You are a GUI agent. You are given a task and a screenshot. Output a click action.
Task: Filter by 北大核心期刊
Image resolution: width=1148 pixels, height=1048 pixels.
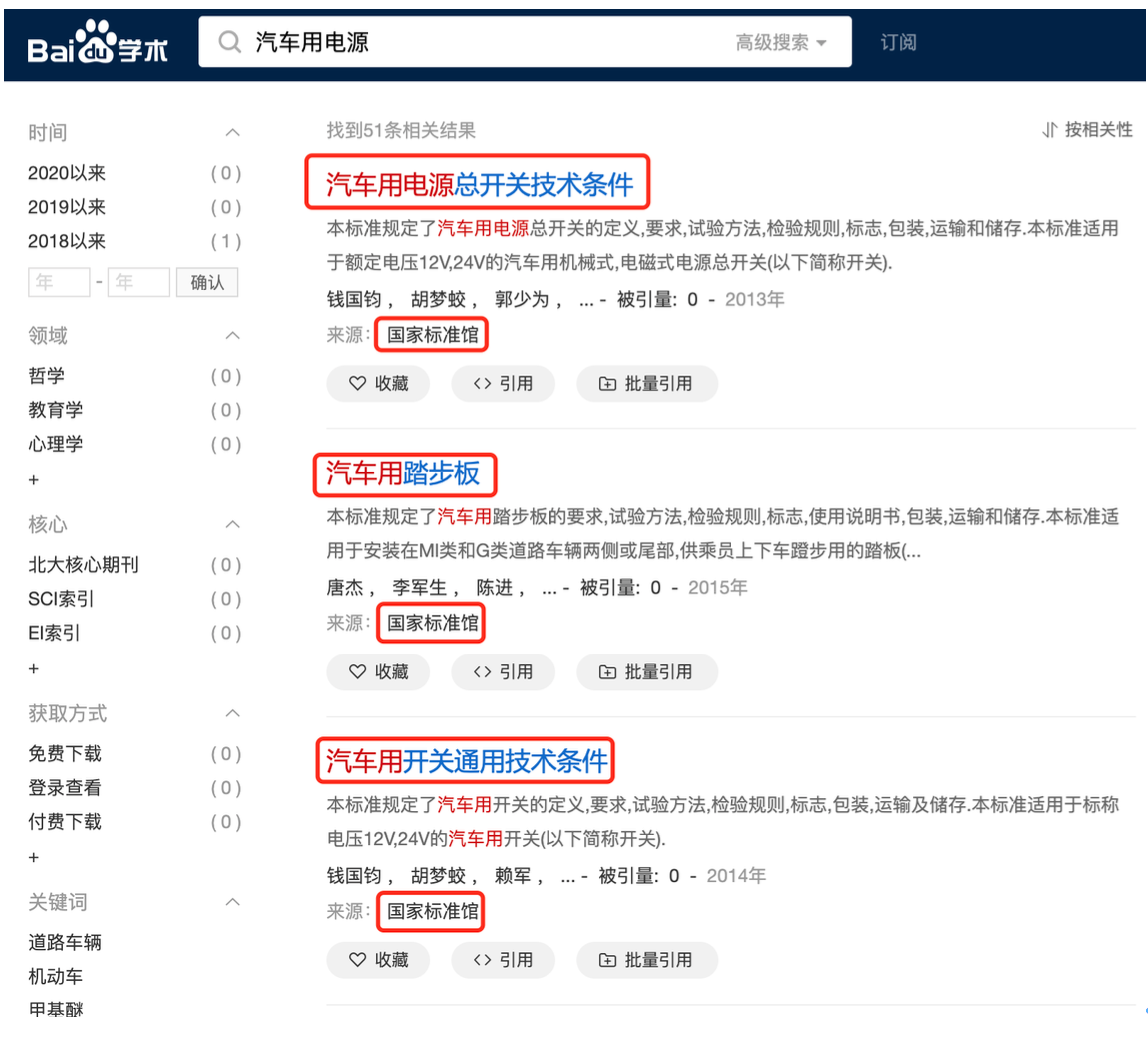pos(83,565)
